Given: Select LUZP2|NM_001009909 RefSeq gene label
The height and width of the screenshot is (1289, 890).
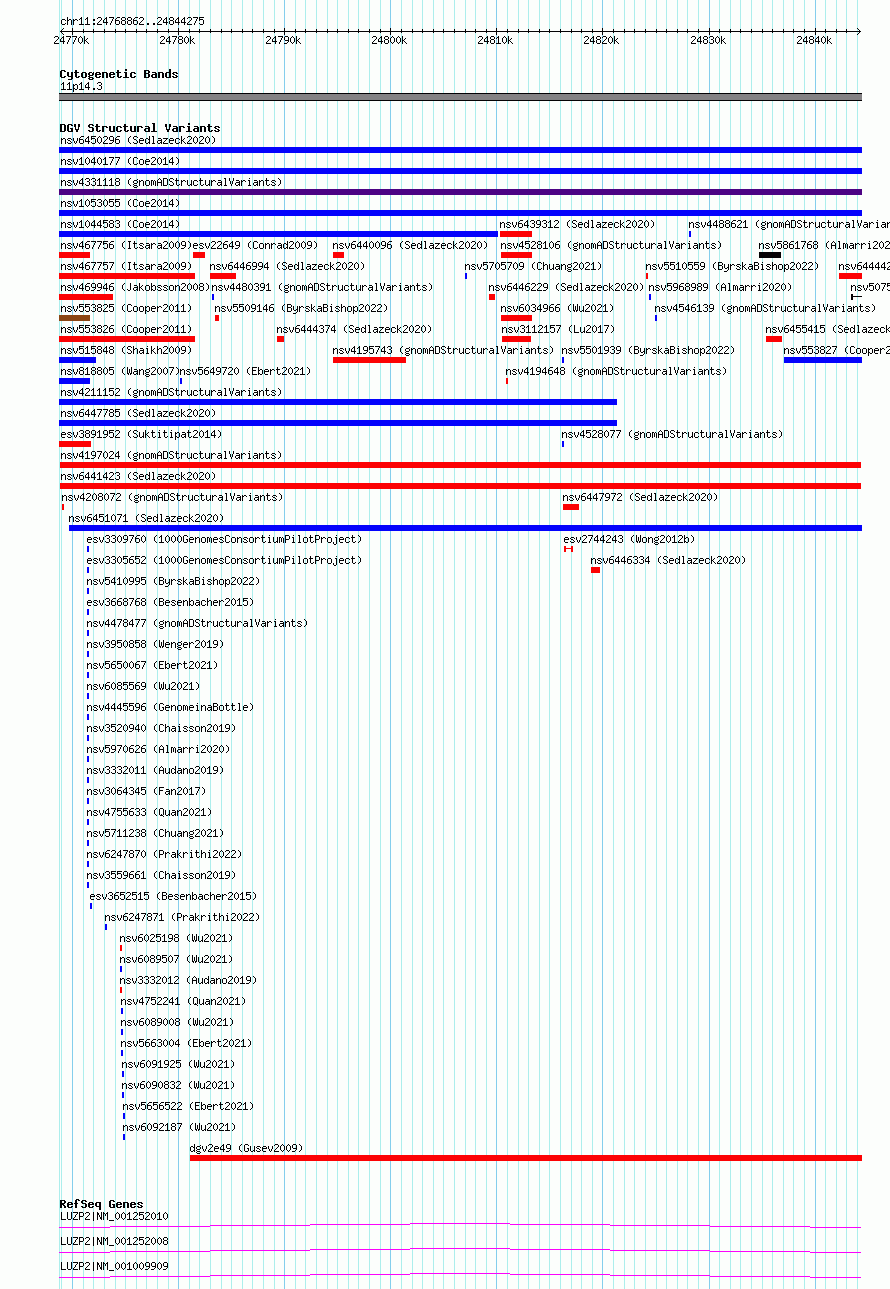Looking at the screenshot, I should pos(114,1266).
